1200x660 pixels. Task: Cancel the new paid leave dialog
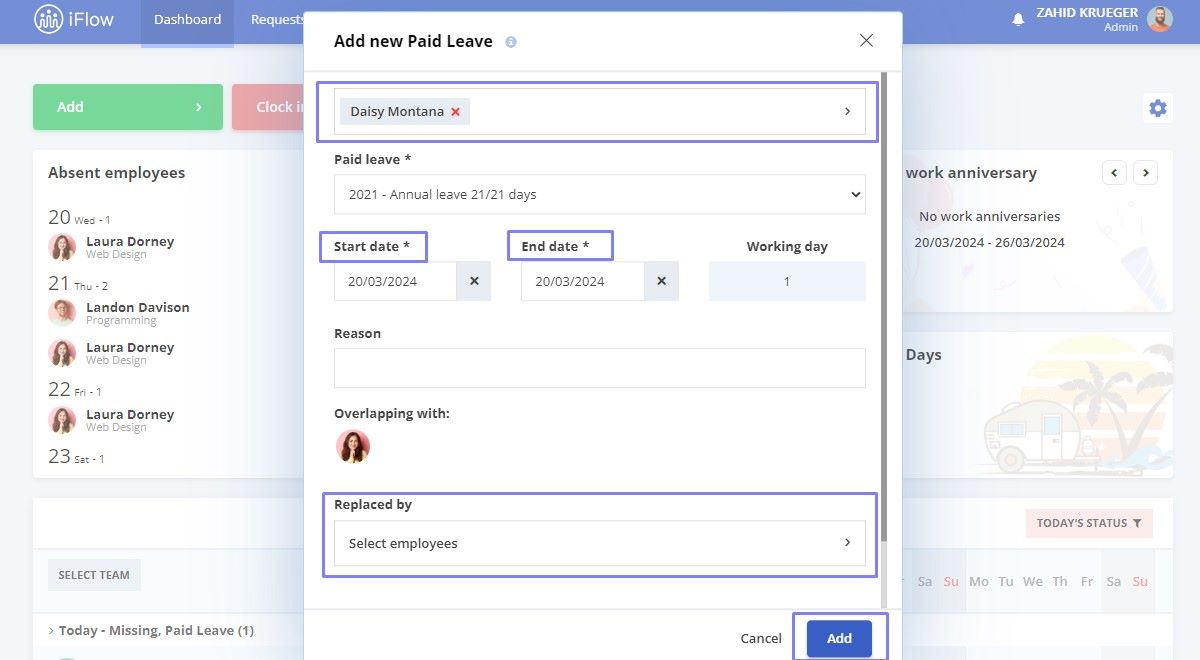(x=761, y=638)
